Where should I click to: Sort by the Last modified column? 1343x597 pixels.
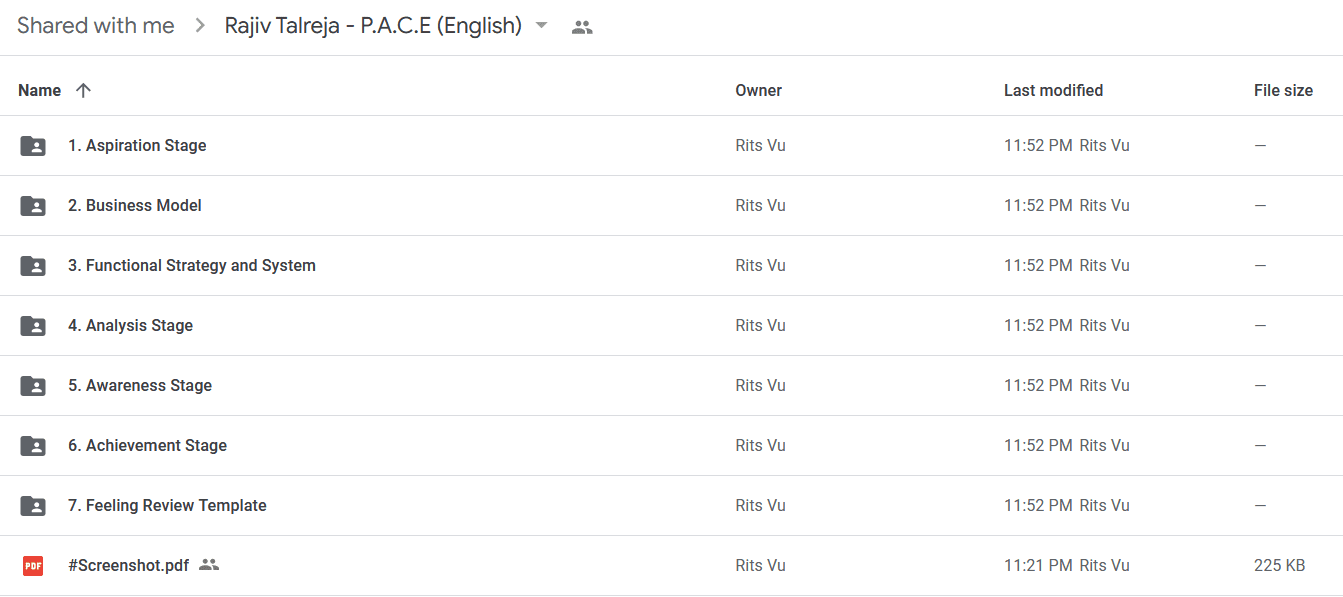pyautogui.click(x=1053, y=90)
